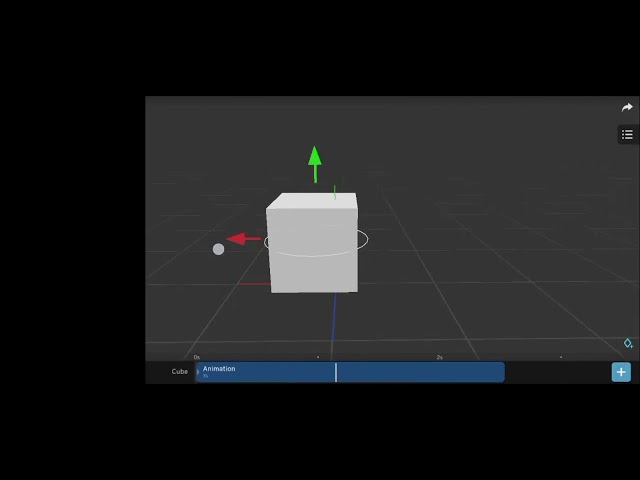Add a keyframe with the diamond icon

click(x=628, y=343)
